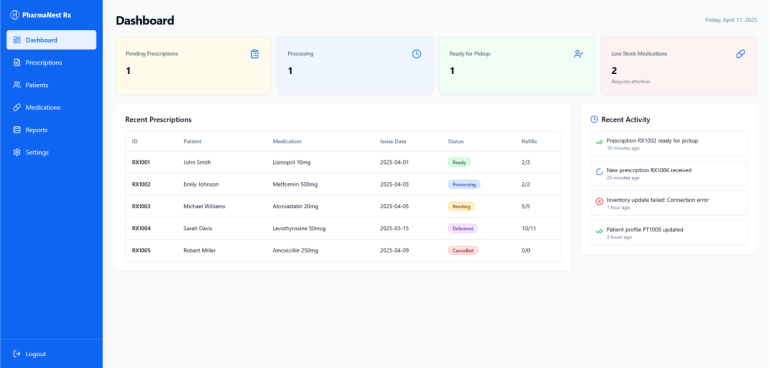Click clock icon on Processing card
The width and height of the screenshot is (770, 368).
pyautogui.click(x=416, y=54)
